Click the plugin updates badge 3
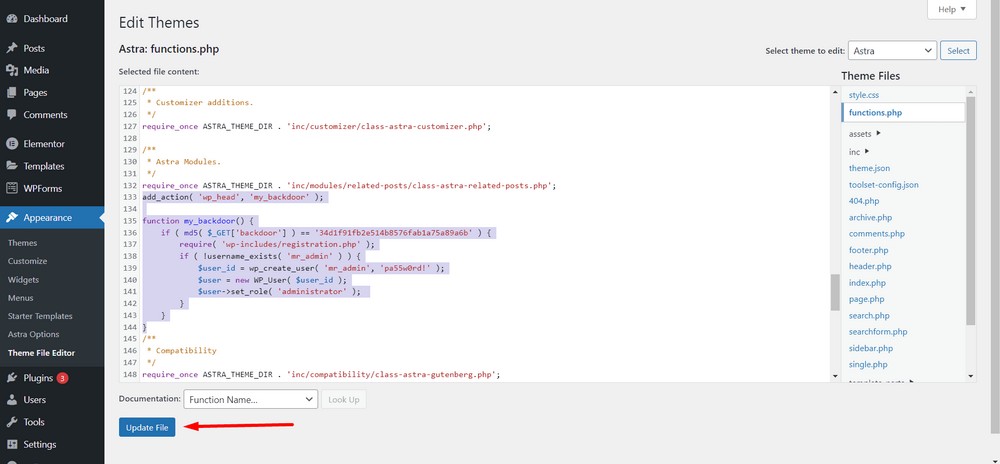1000x464 pixels. tap(62, 378)
